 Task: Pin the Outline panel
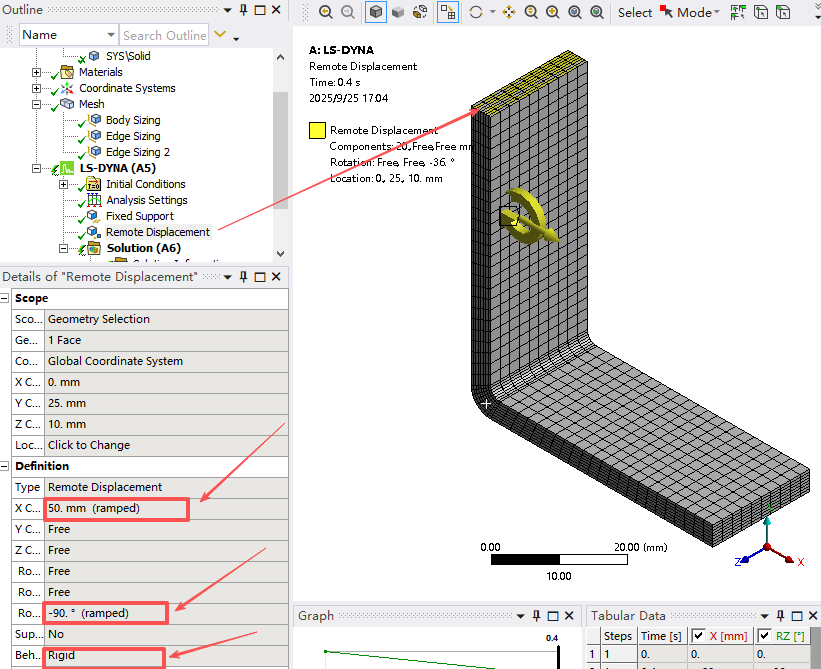pyautogui.click(x=243, y=10)
